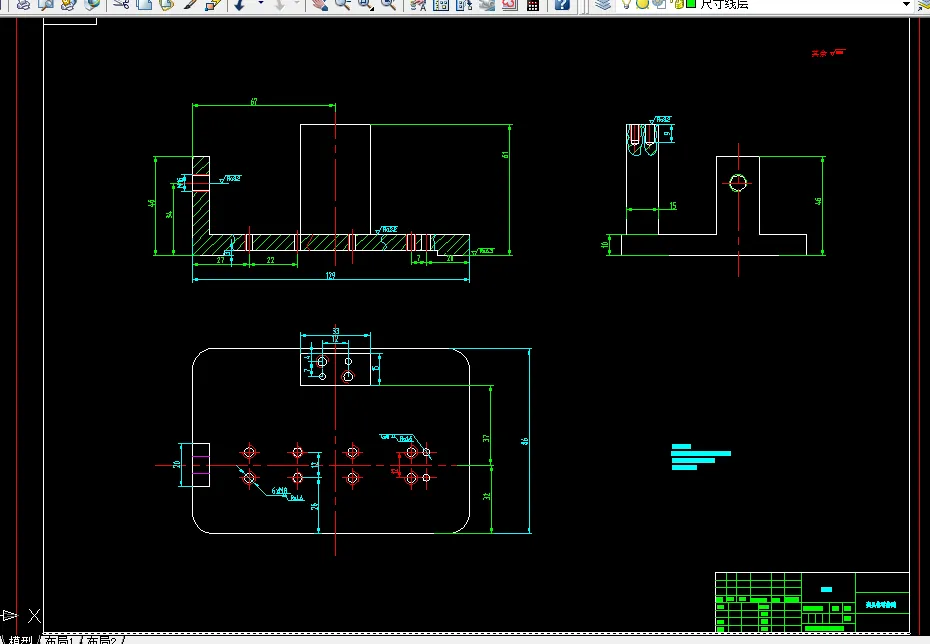Expand the Undo history dropdown arrow
Viewport: 930px width, 644px height.
click(x=261, y=3)
